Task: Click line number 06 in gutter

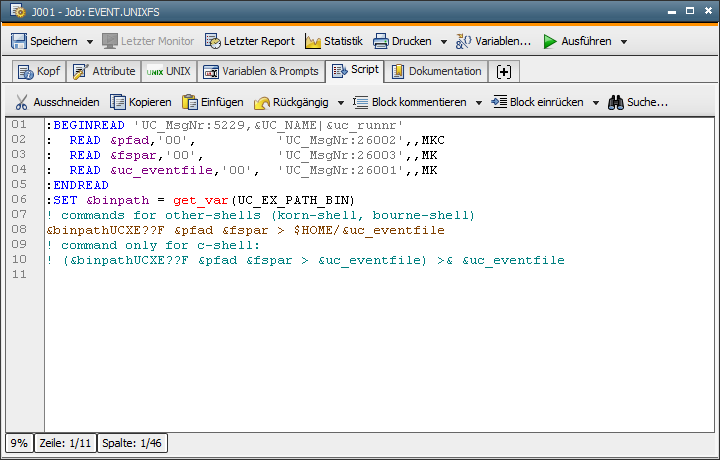Action: click(x=19, y=200)
